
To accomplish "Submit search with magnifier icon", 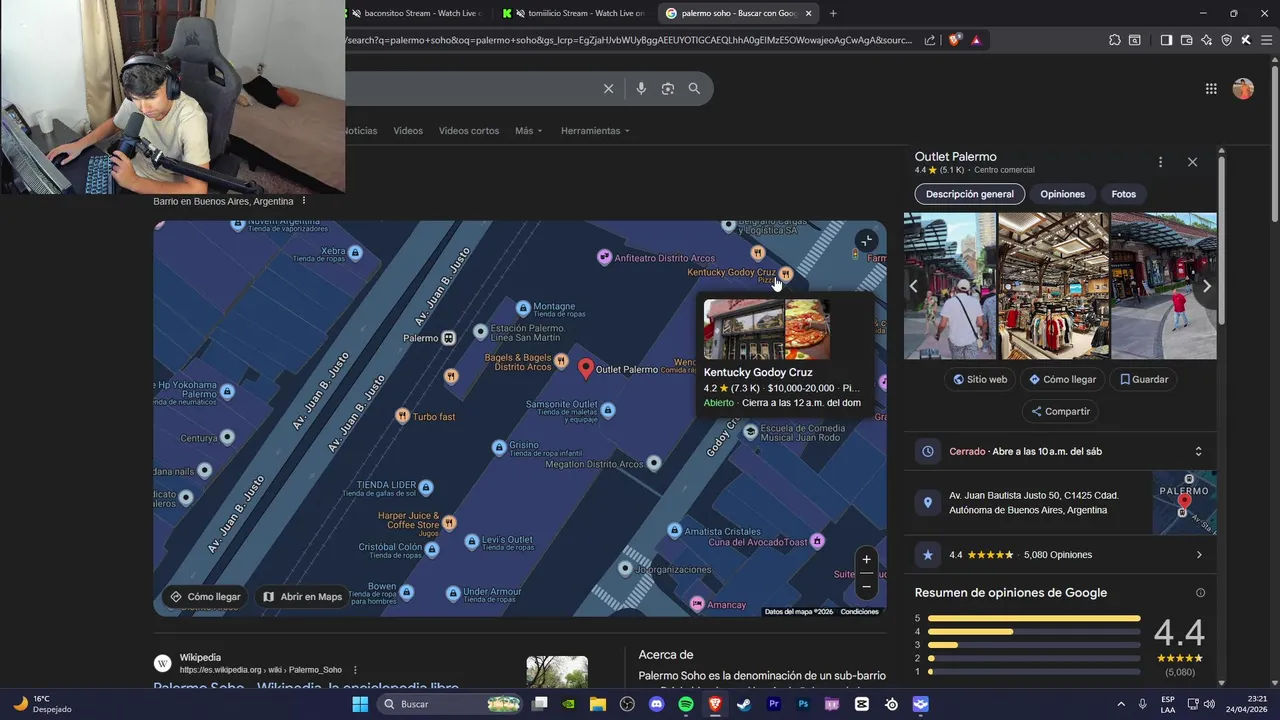I will coord(694,89).
